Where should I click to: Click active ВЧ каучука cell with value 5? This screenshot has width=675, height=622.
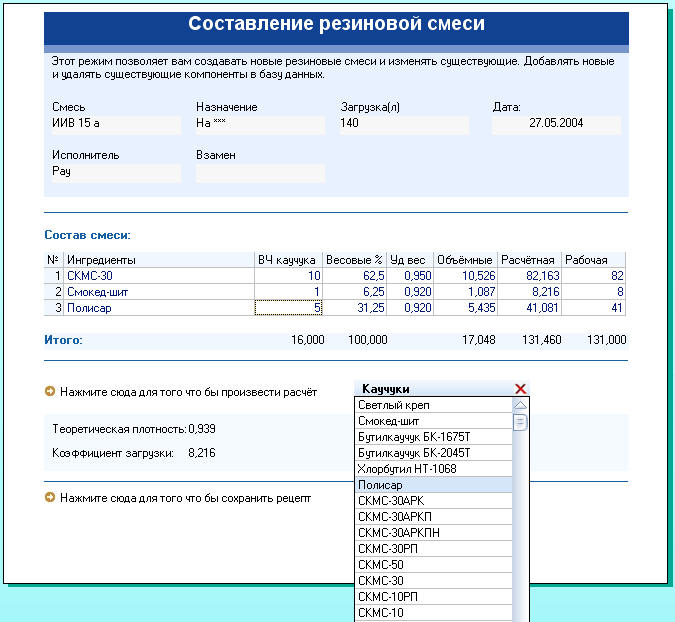pyautogui.click(x=288, y=308)
